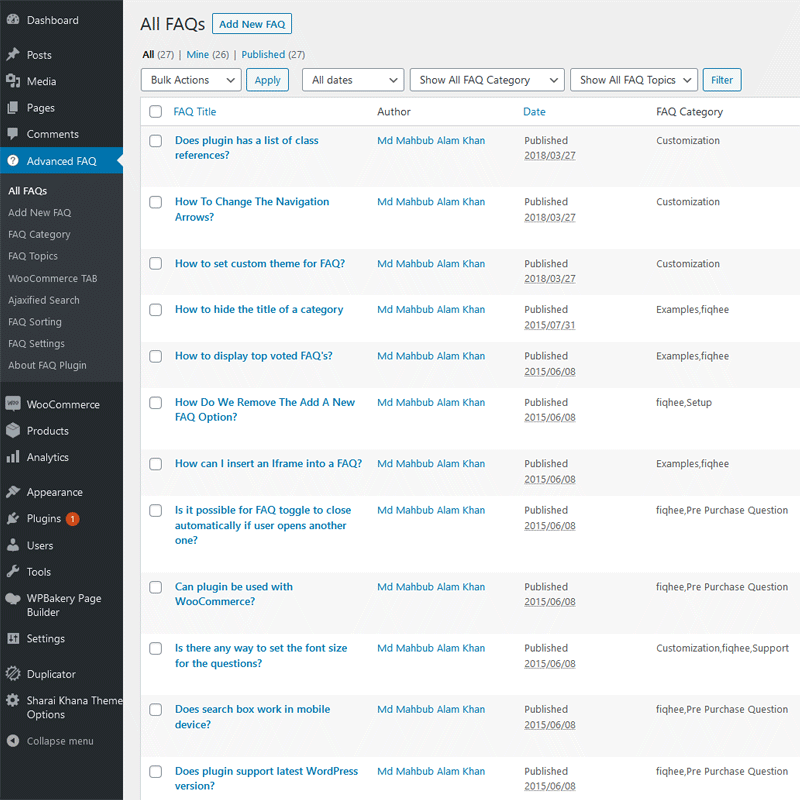800x800 pixels.
Task: Open the Bulk Actions dropdown
Action: tap(190, 79)
